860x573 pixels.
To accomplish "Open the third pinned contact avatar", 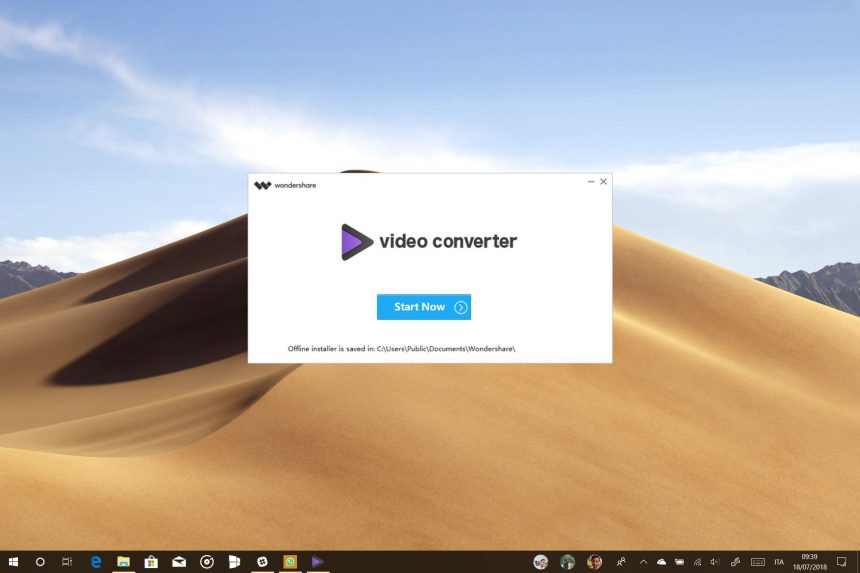I will [594, 561].
